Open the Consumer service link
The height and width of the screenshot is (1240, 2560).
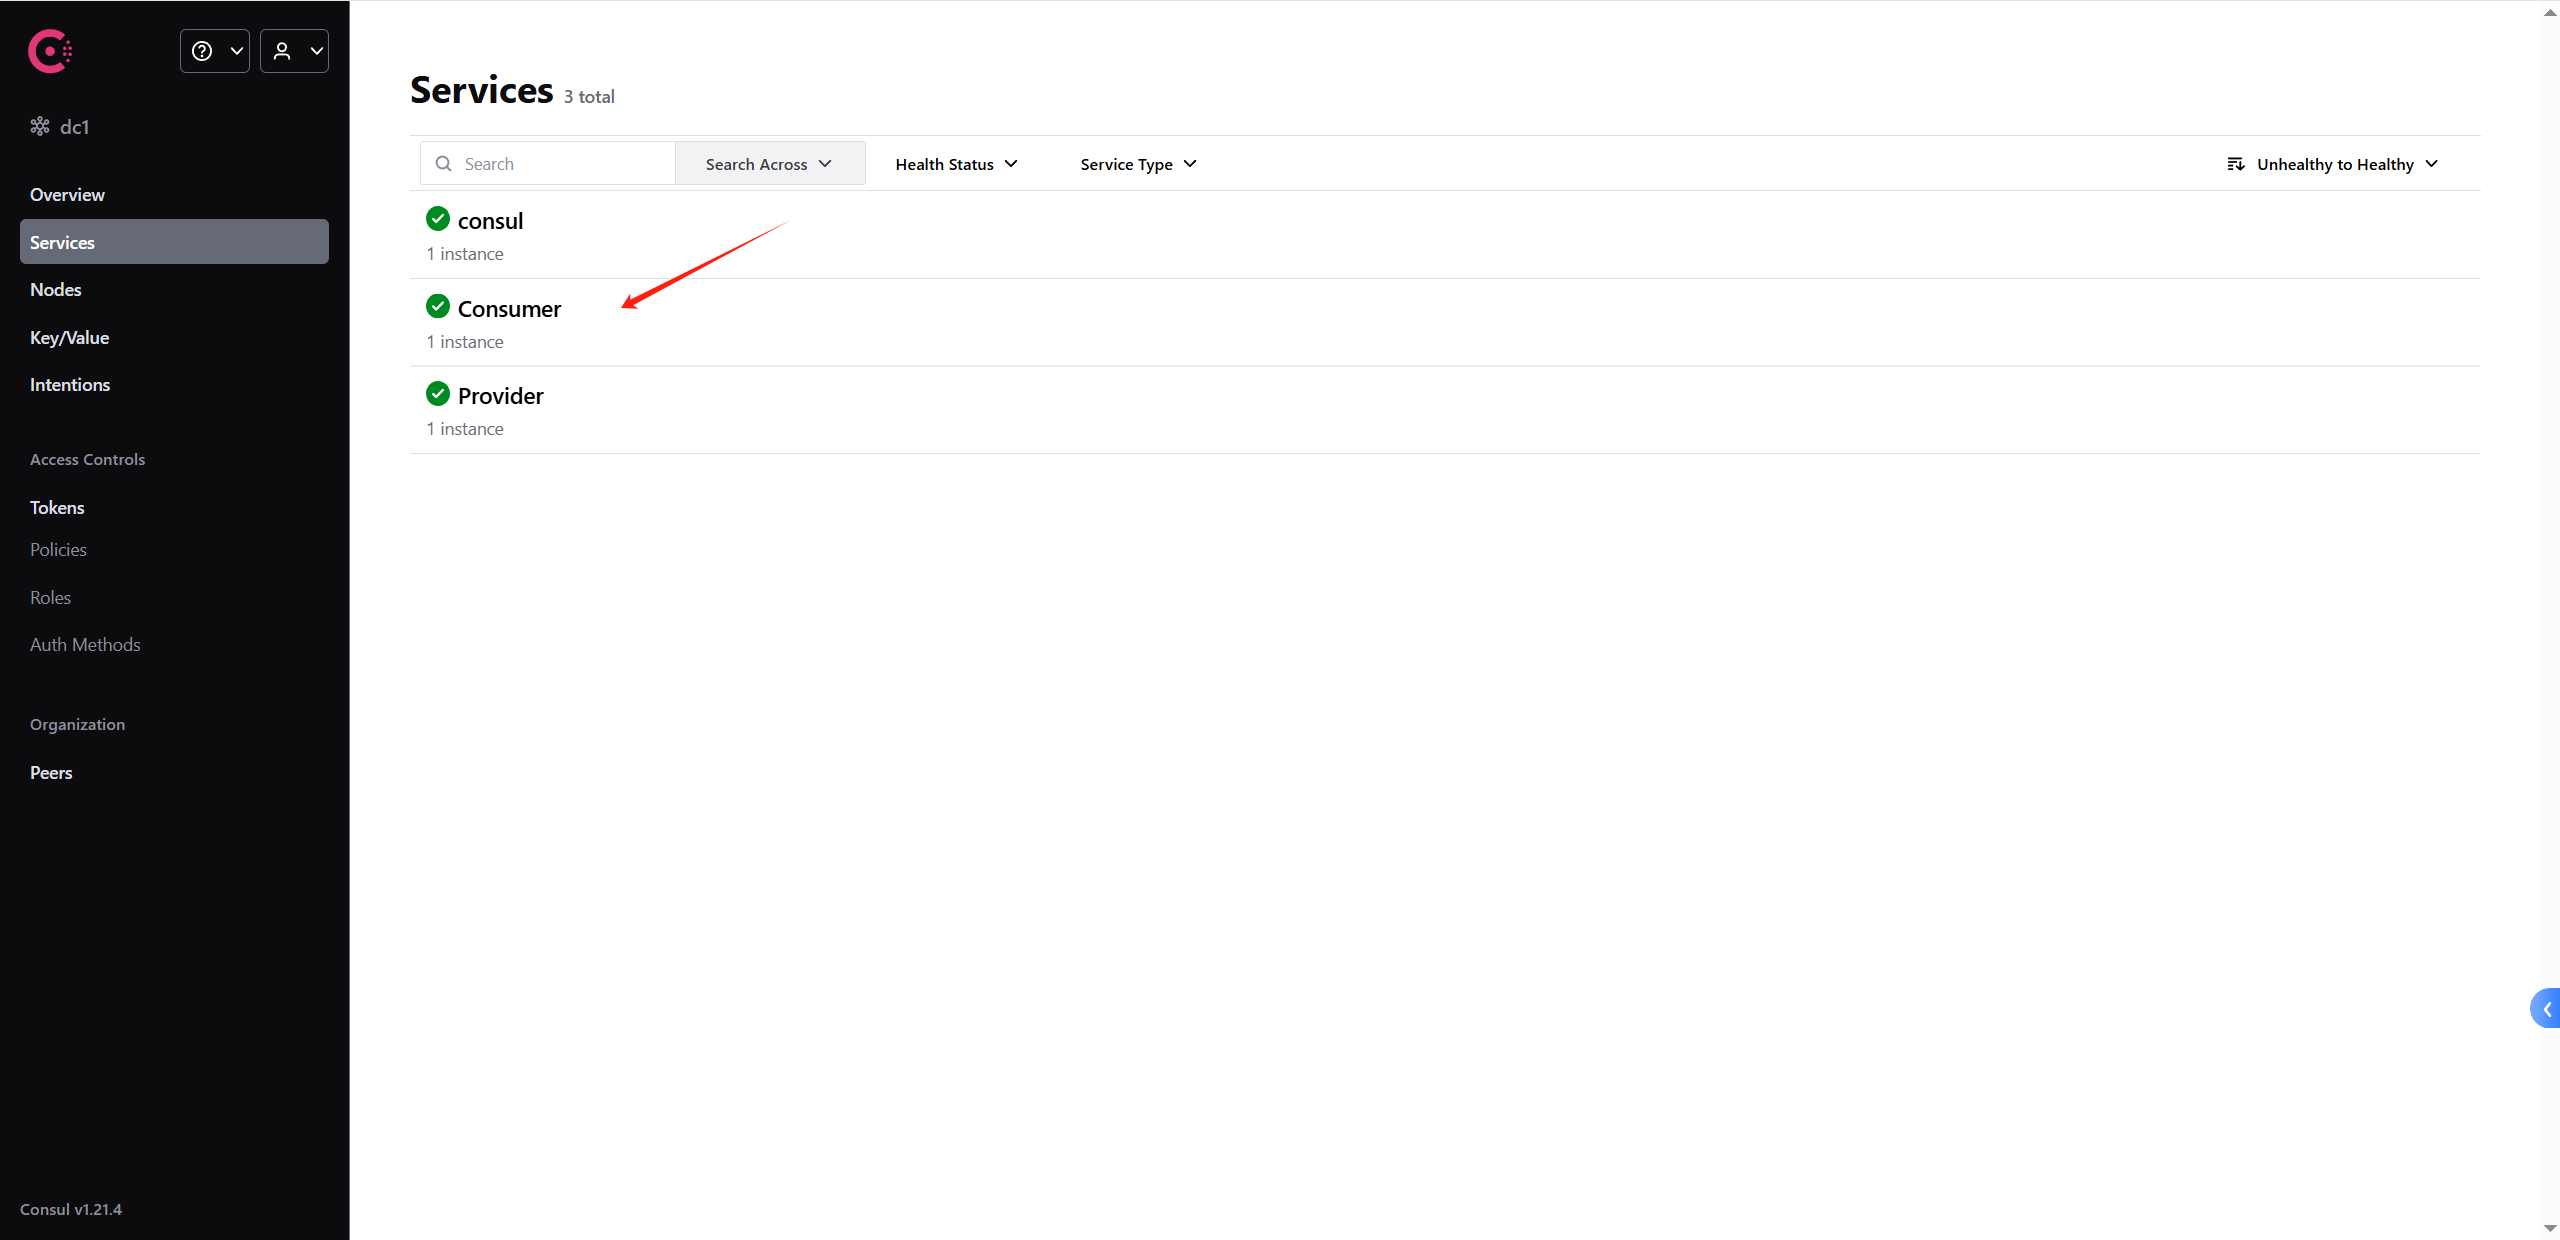pos(509,309)
